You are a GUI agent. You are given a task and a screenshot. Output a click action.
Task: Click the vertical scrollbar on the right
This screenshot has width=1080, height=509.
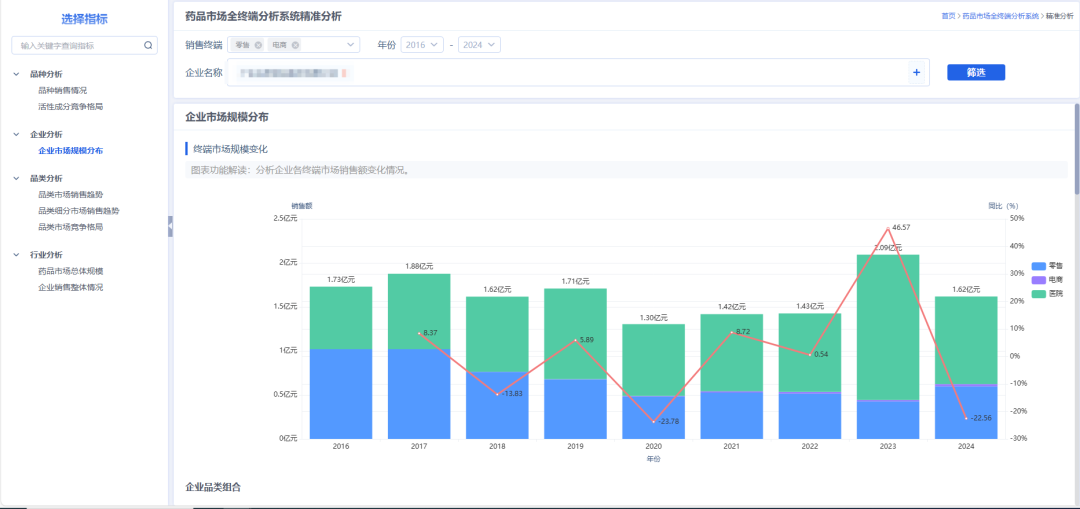point(1077,147)
